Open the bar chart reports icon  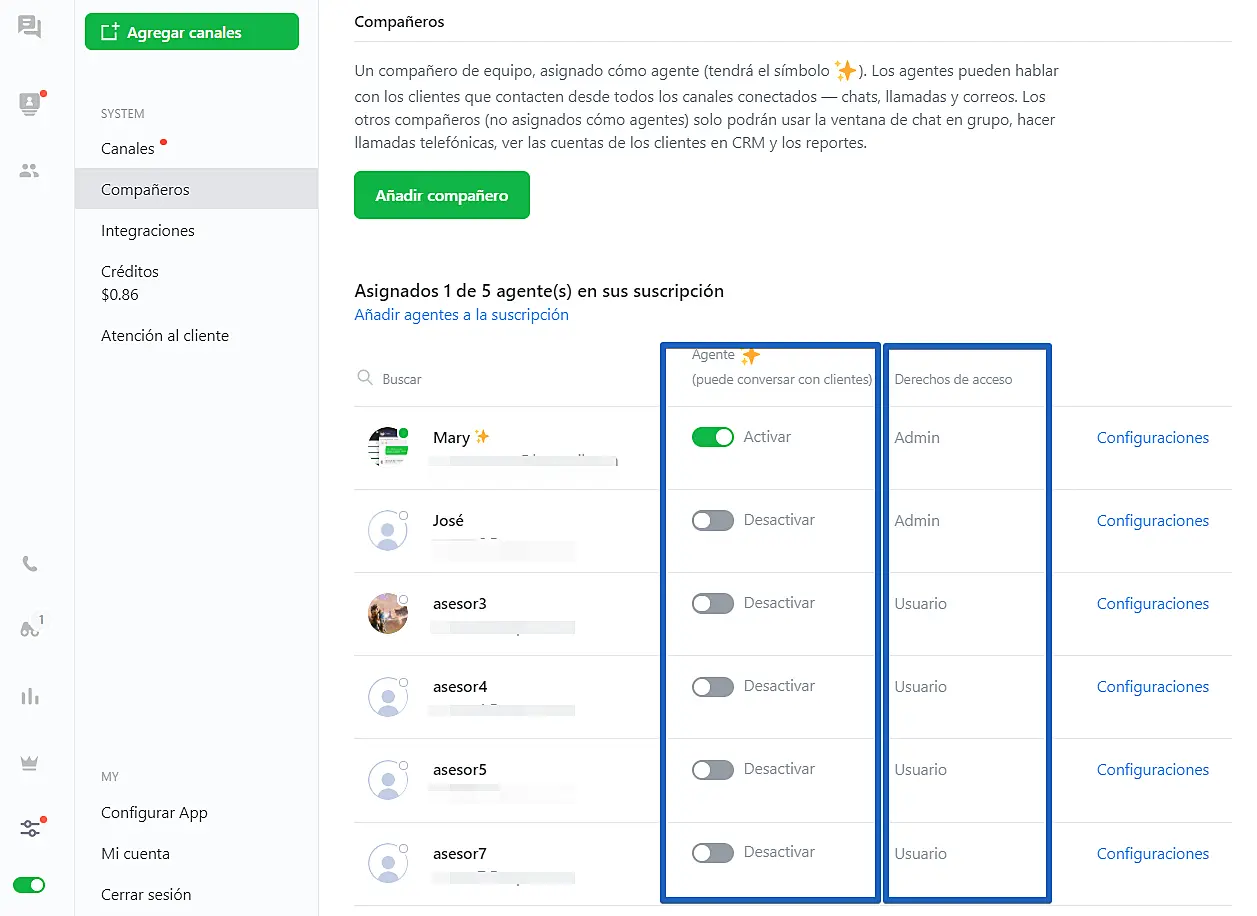[30, 697]
